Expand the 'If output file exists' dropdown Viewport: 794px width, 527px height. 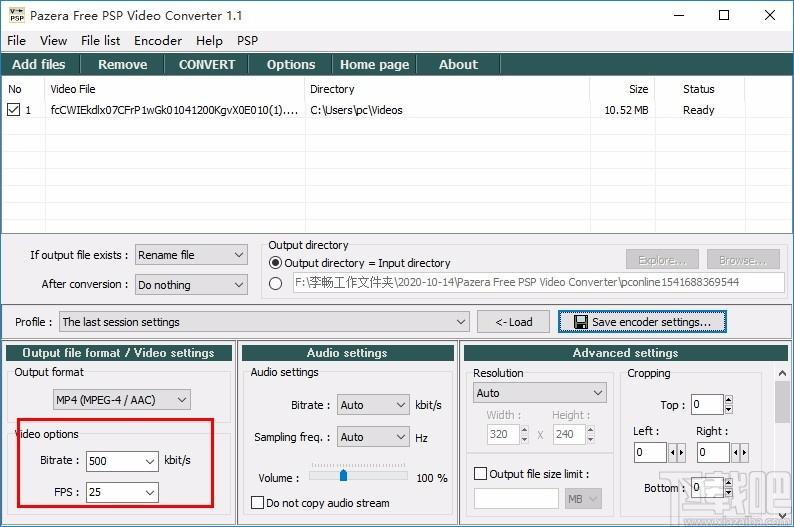(191, 255)
